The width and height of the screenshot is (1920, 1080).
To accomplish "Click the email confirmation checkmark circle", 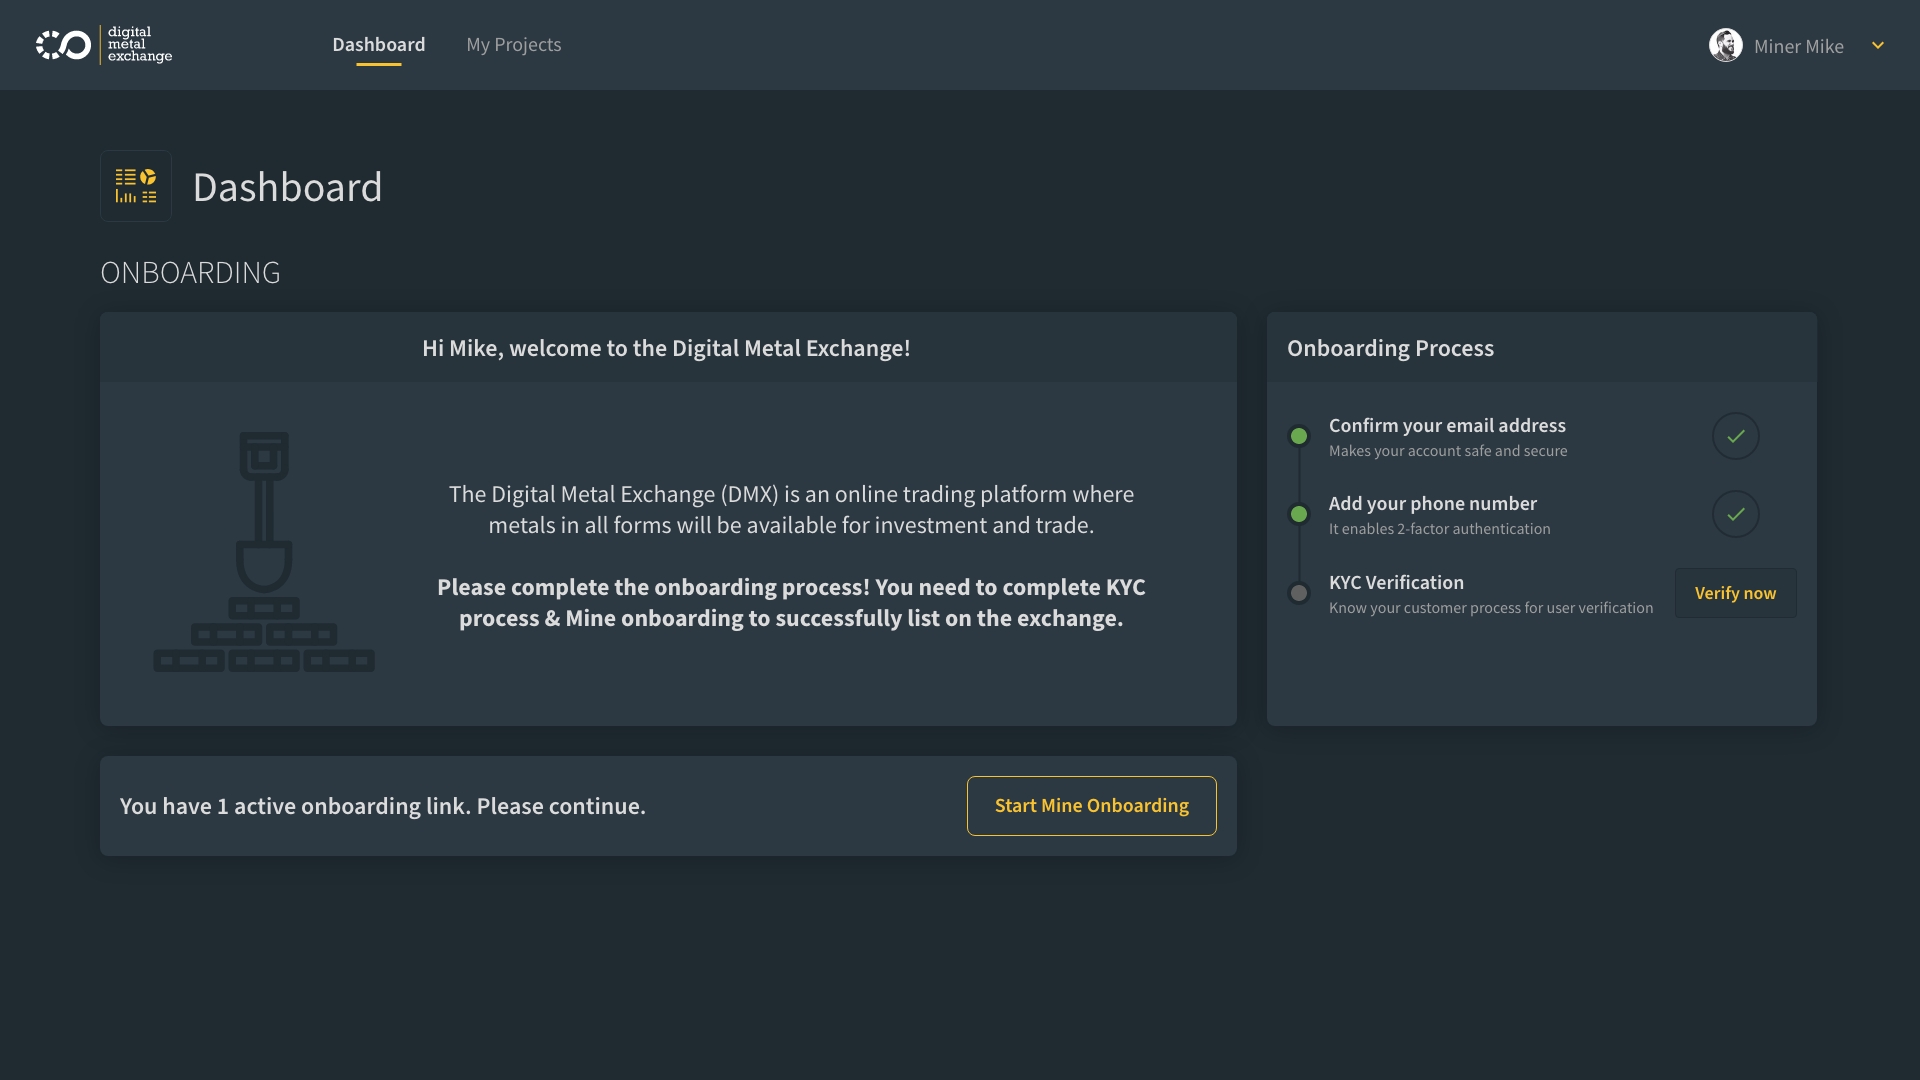I will coord(1735,436).
